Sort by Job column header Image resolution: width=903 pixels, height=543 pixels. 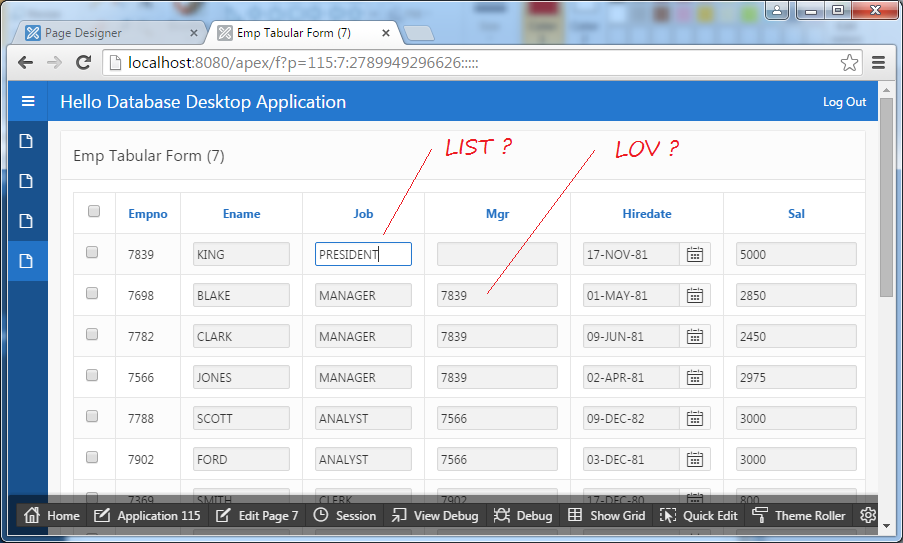pyautogui.click(x=363, y=214)
